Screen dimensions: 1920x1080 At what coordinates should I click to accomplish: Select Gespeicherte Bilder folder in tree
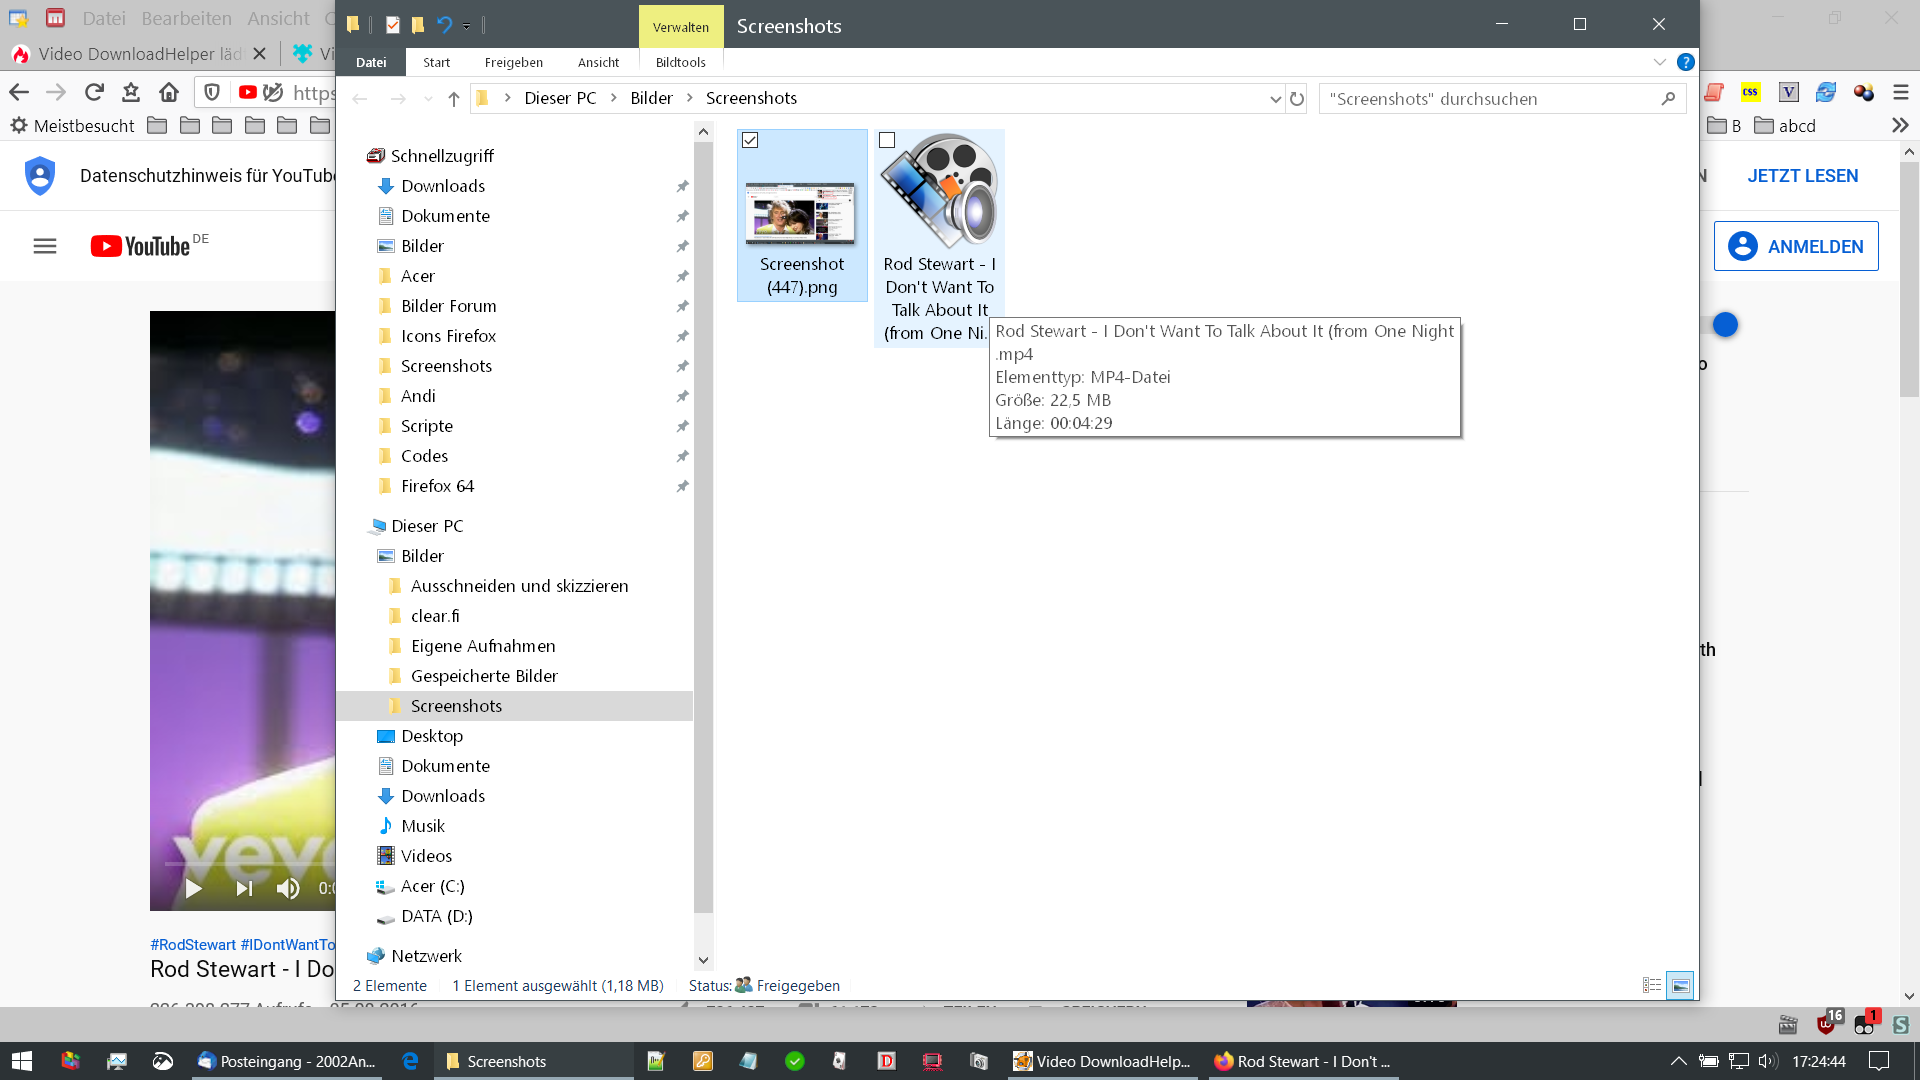[484, 676]
